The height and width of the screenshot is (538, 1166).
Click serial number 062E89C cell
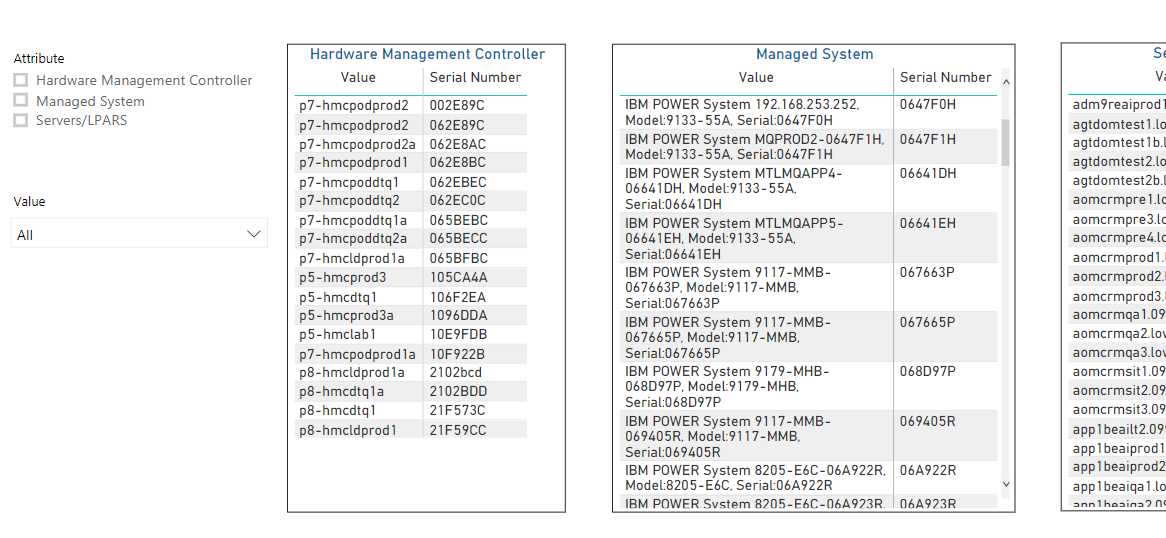tap(457, 125)
